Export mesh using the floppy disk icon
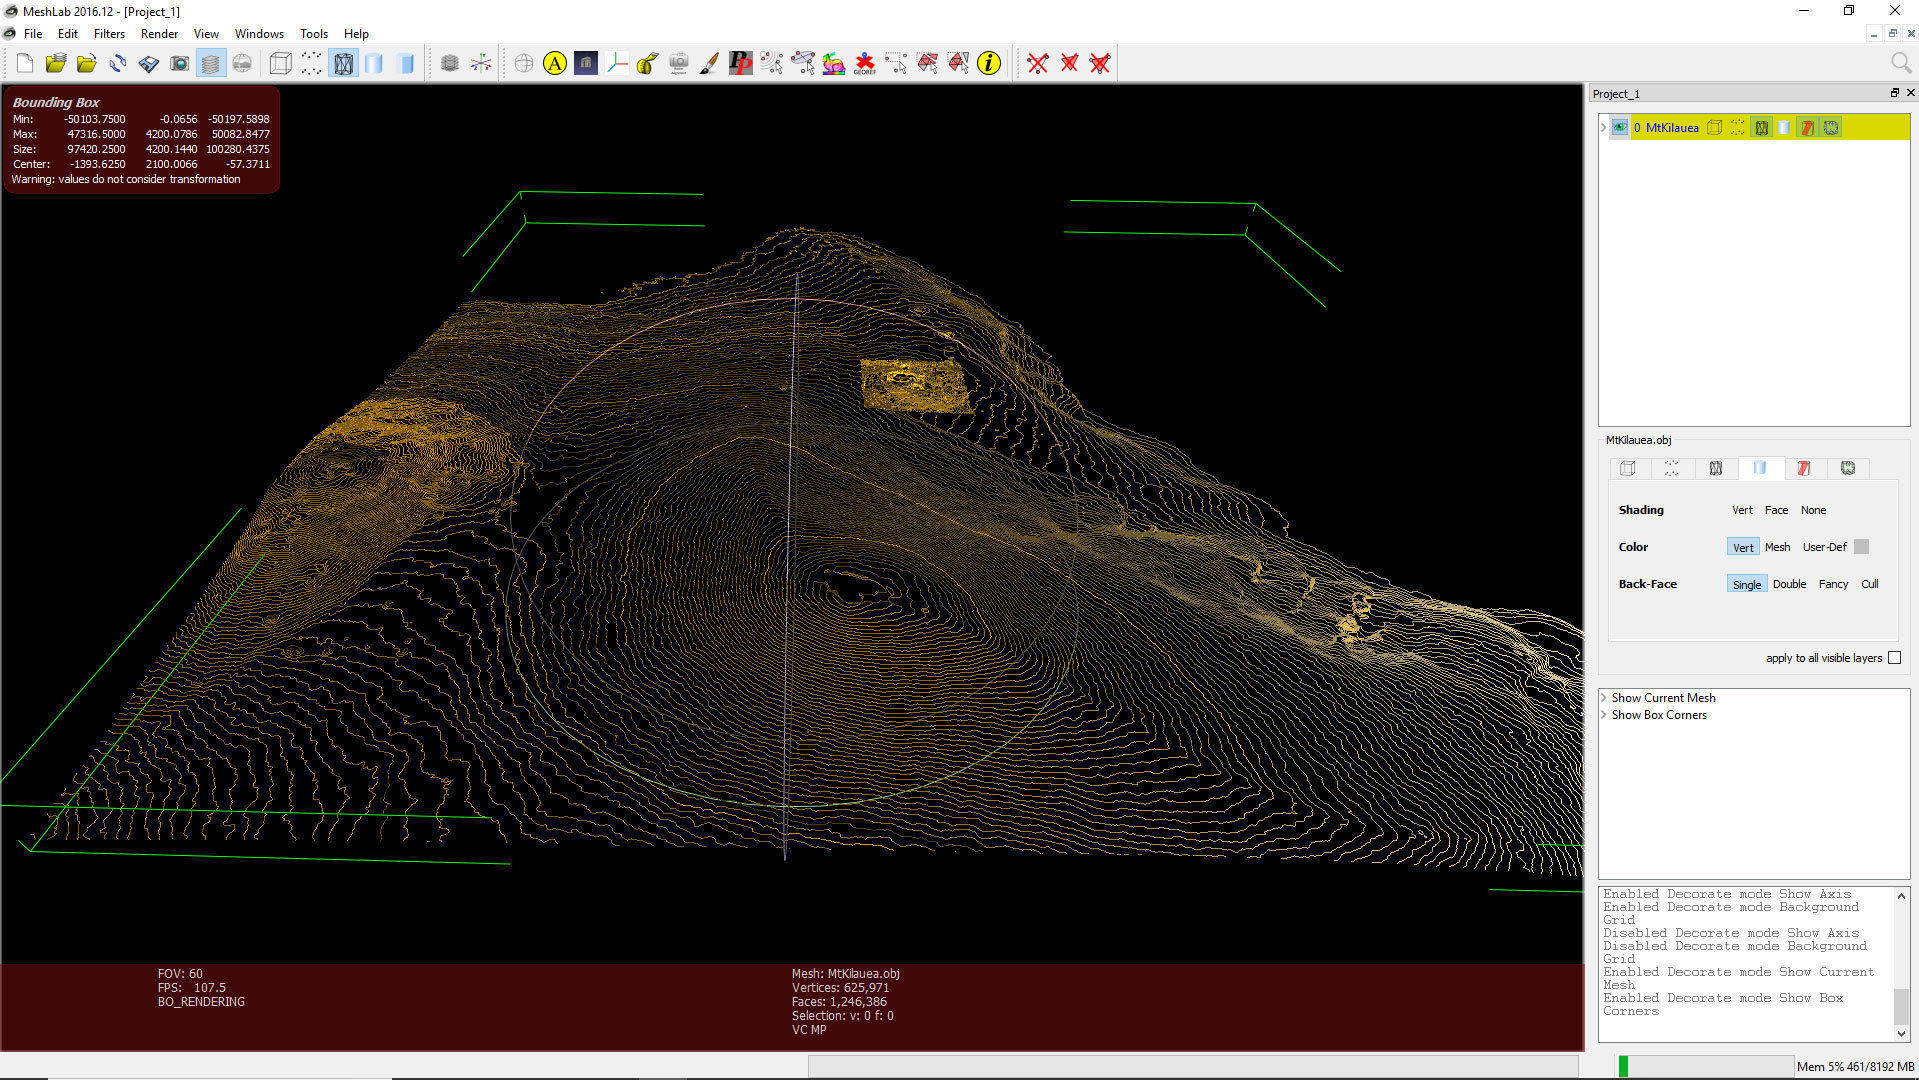The image size is (1919, 1080). click(149, 64)
